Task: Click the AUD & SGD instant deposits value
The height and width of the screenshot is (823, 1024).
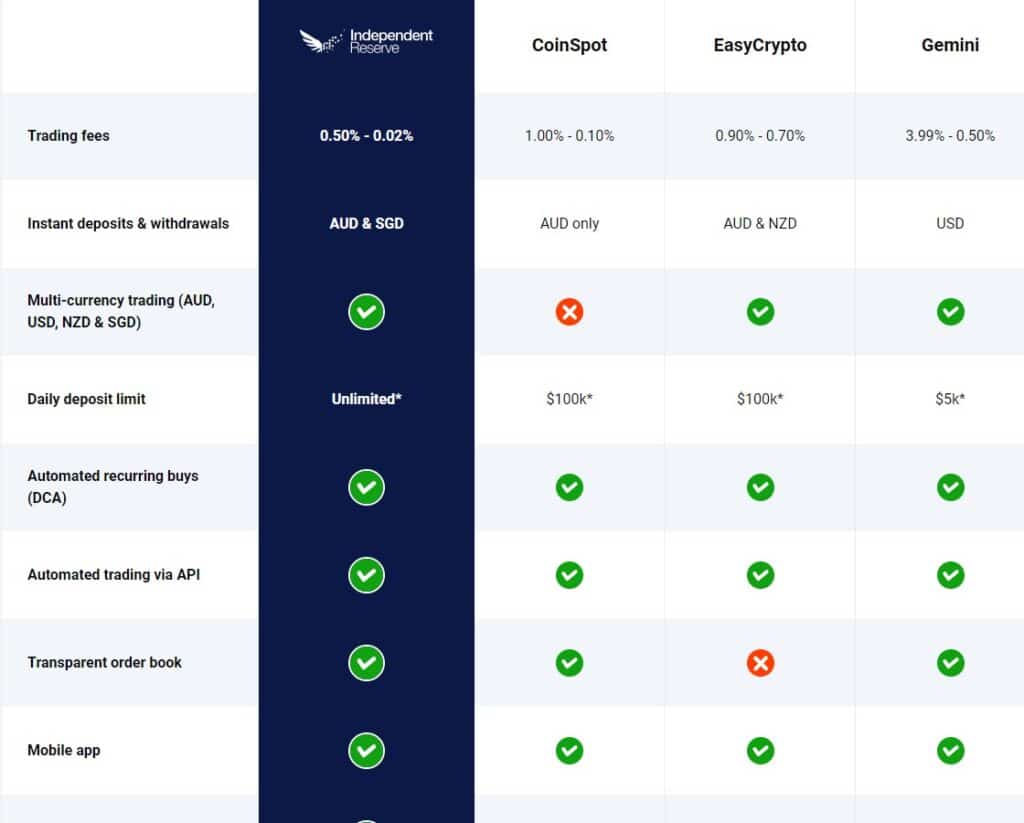Action: 366,223
